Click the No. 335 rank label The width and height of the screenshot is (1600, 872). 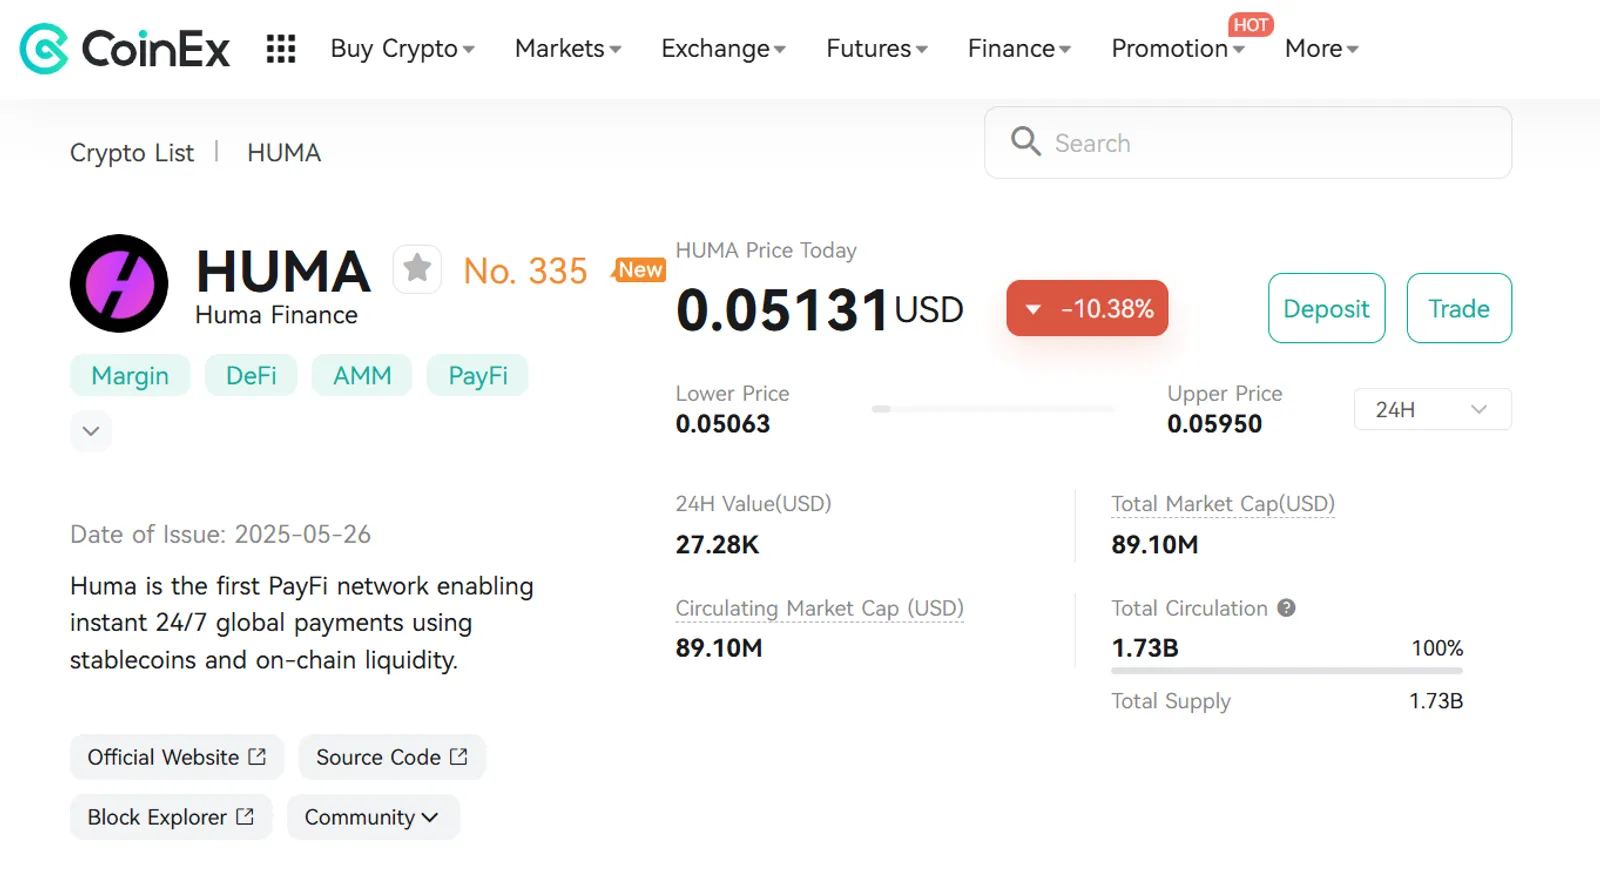click(x=525, y=271)
